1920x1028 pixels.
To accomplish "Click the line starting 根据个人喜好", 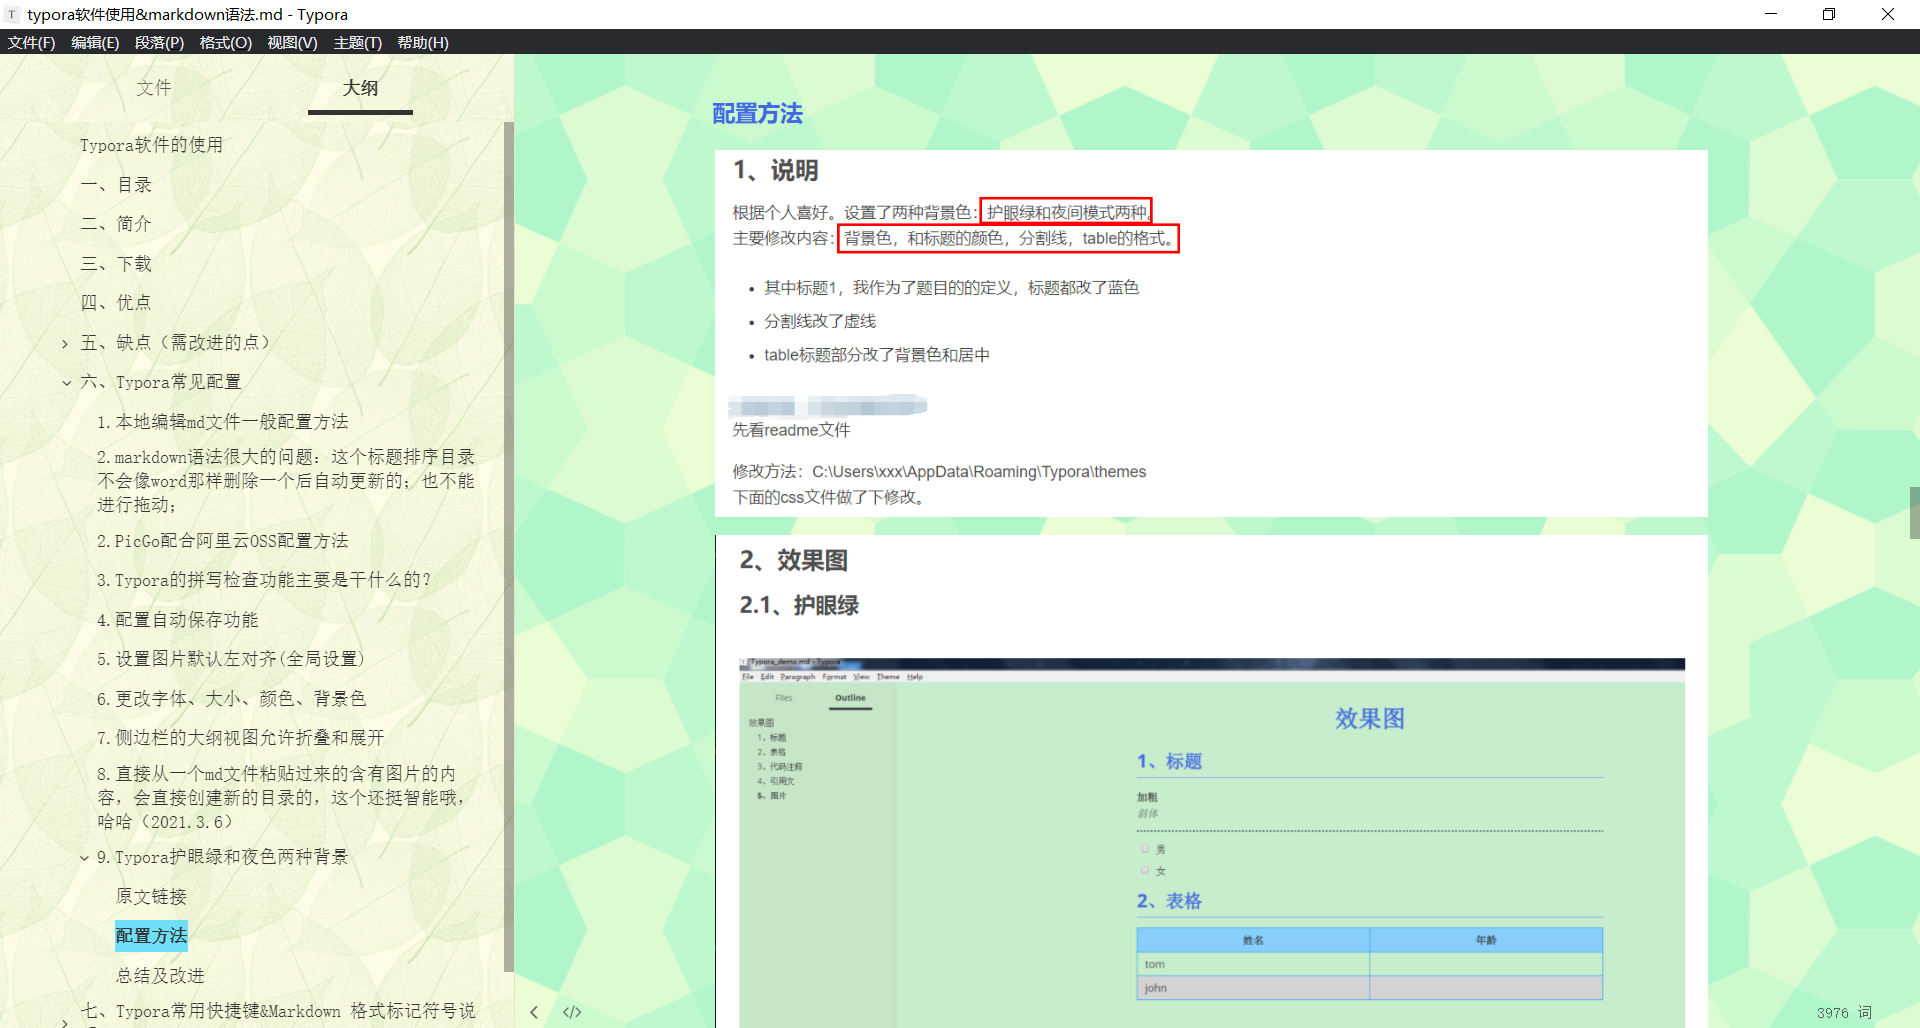I will pos(941,212).
